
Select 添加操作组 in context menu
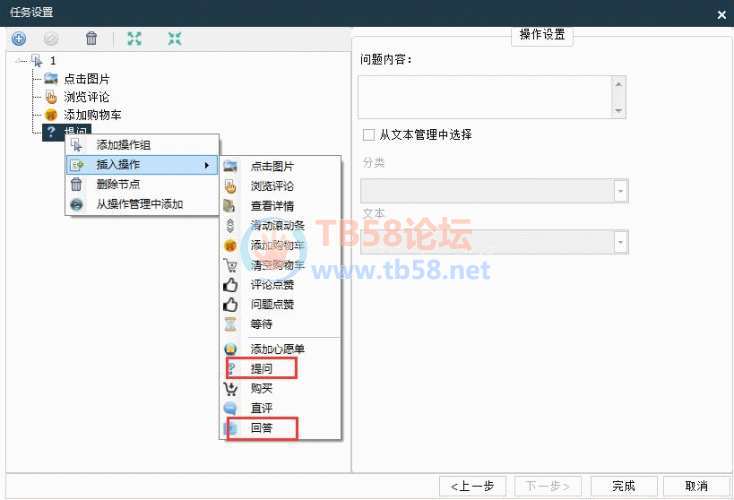pyautogui.click(x=123, y=145)
